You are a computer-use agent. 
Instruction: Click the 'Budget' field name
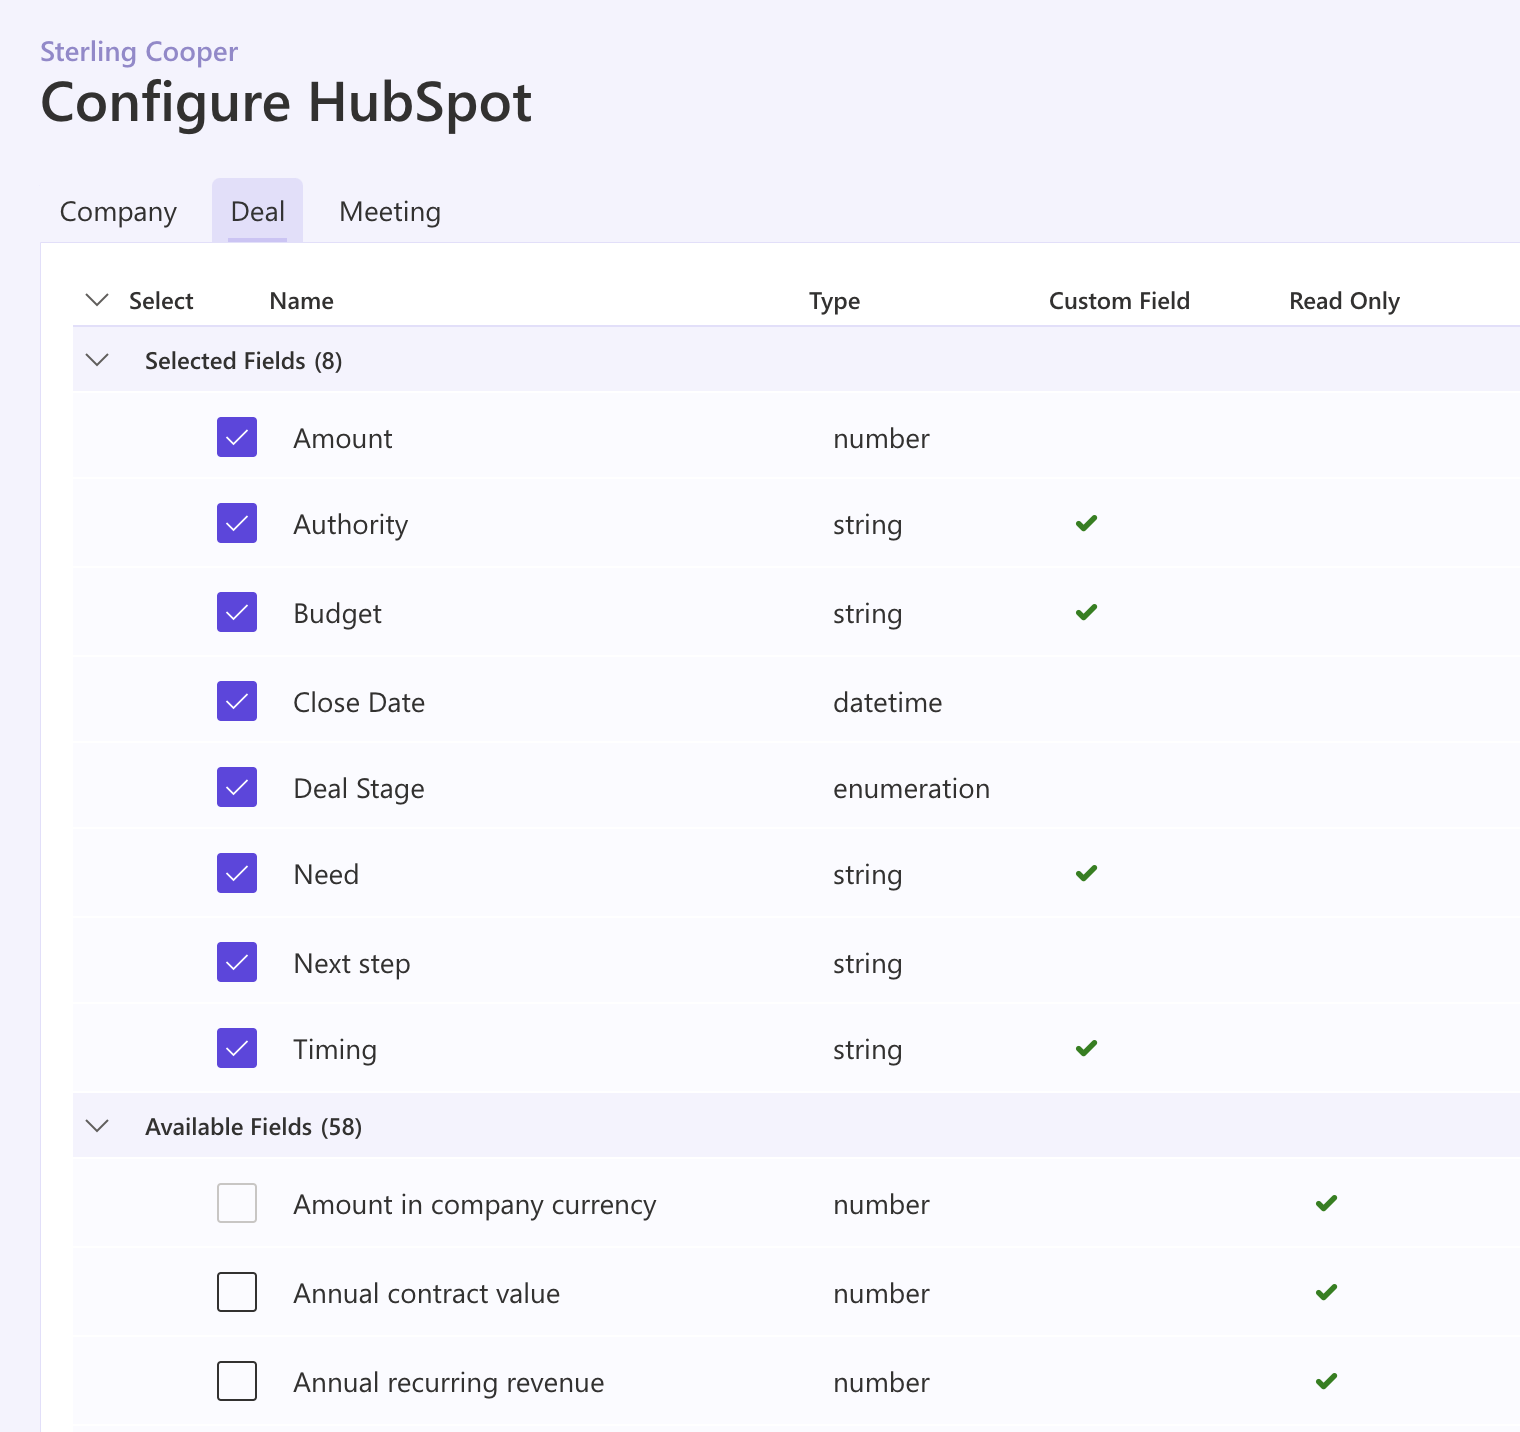338,614
